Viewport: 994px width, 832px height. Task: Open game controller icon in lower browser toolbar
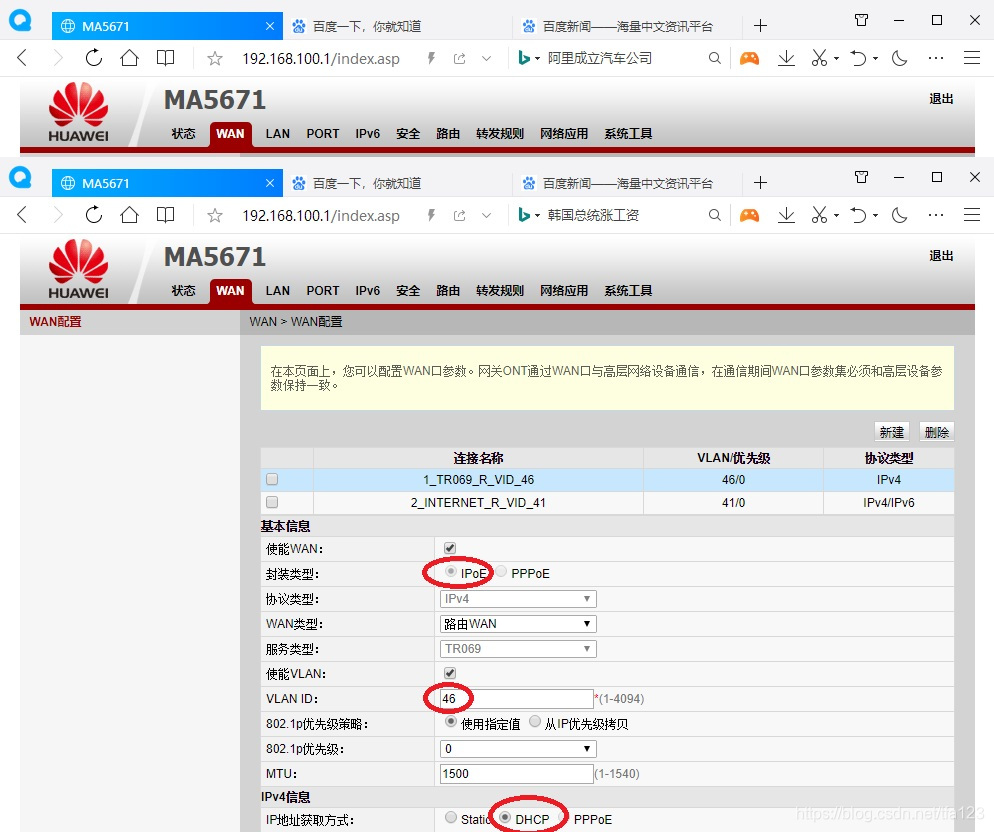coord(749,216)
